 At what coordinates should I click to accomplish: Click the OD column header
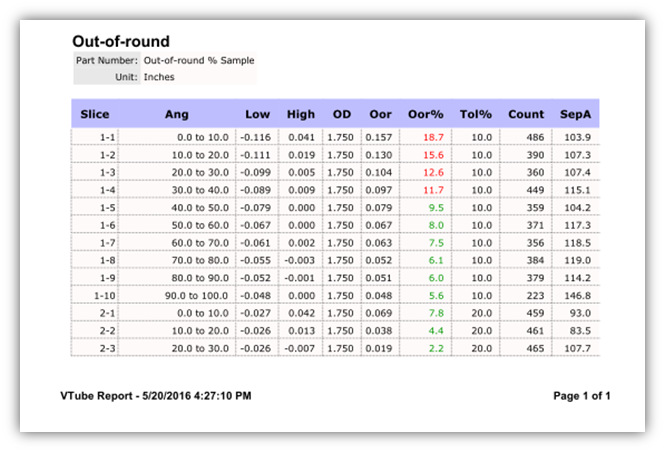click(x=340, y=114)
